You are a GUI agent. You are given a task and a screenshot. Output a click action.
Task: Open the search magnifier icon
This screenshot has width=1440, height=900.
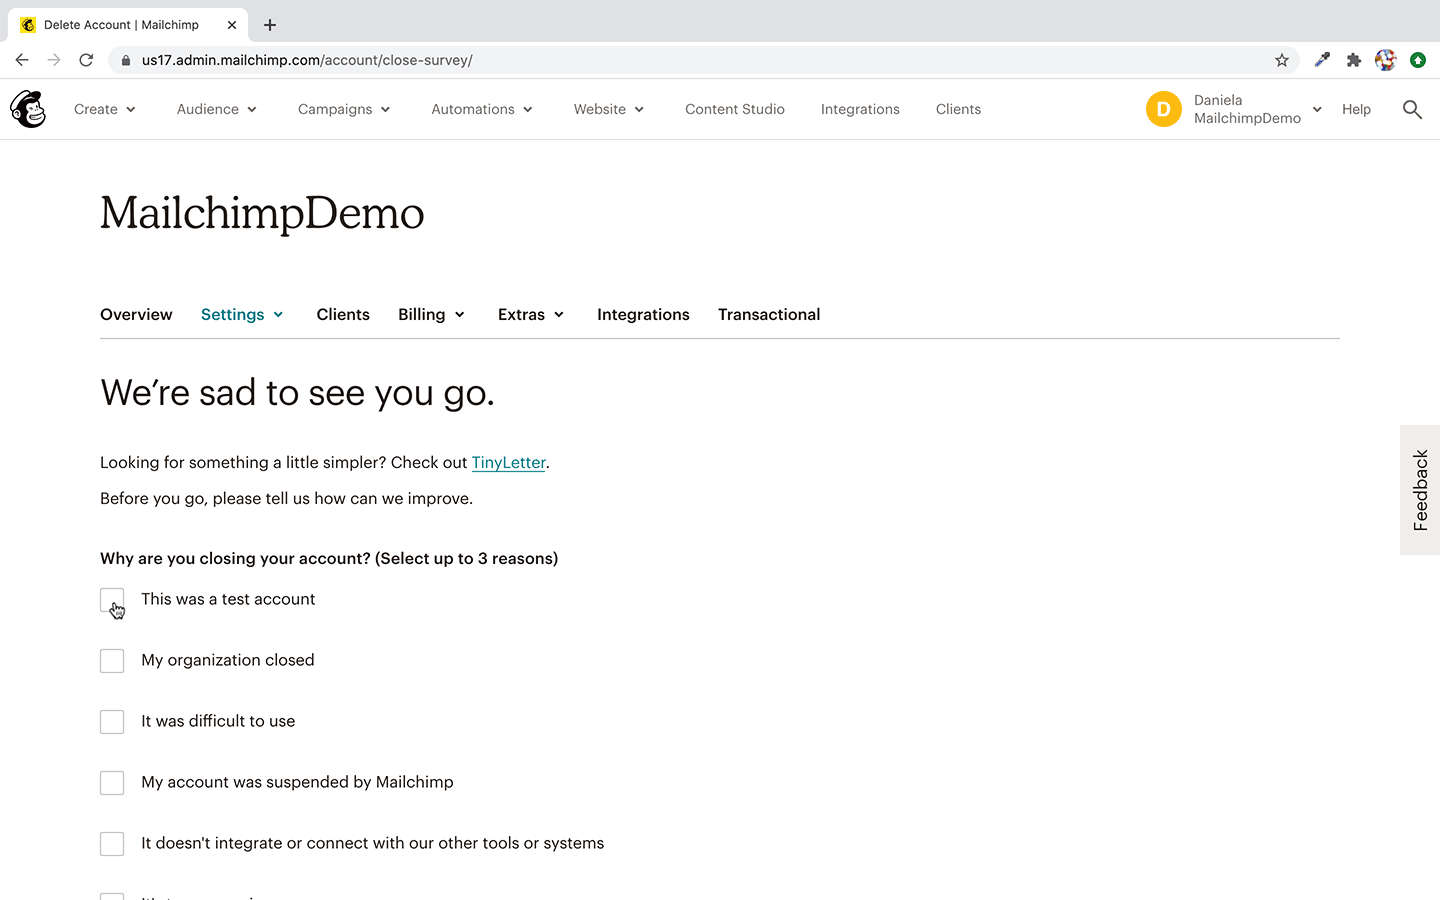(x=1412, y=109)
